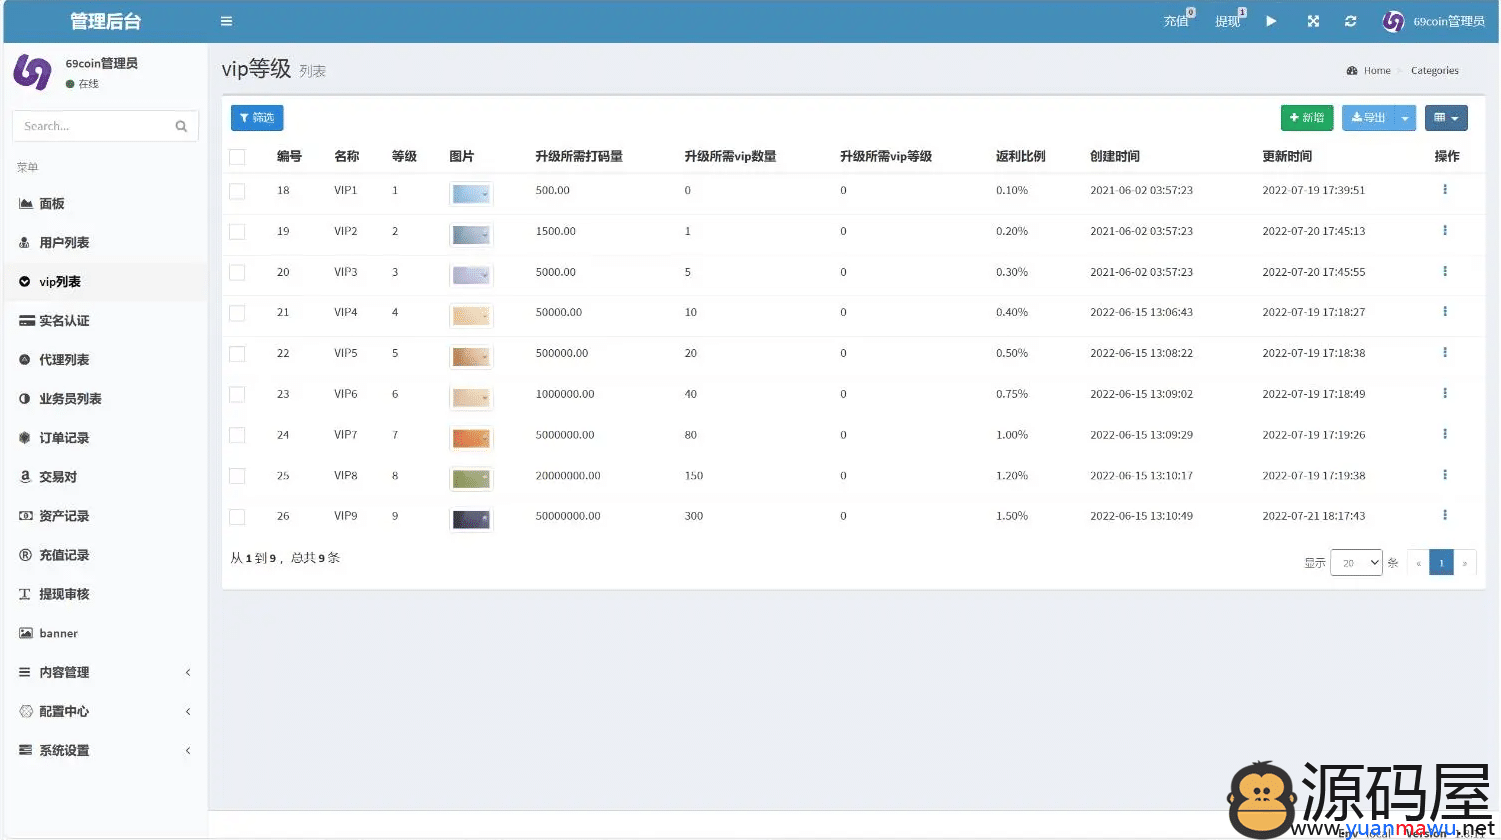Open banner in sidebar menu

click(x=104, y=633)
